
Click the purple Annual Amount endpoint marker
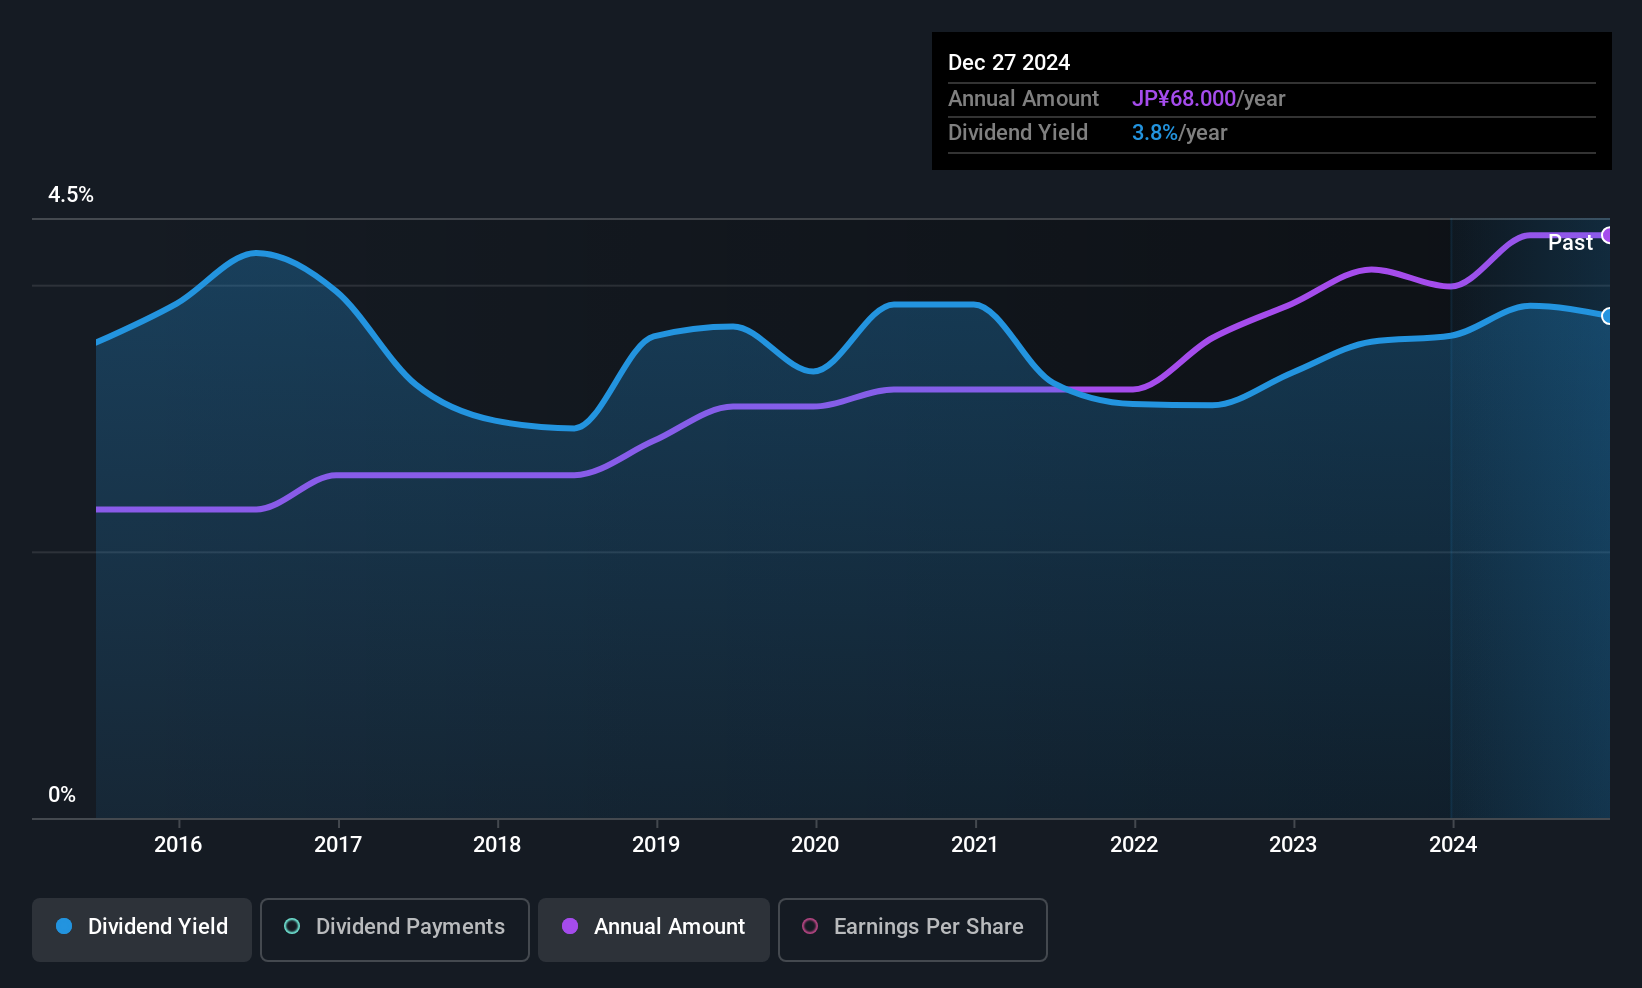coord(1608,235)
